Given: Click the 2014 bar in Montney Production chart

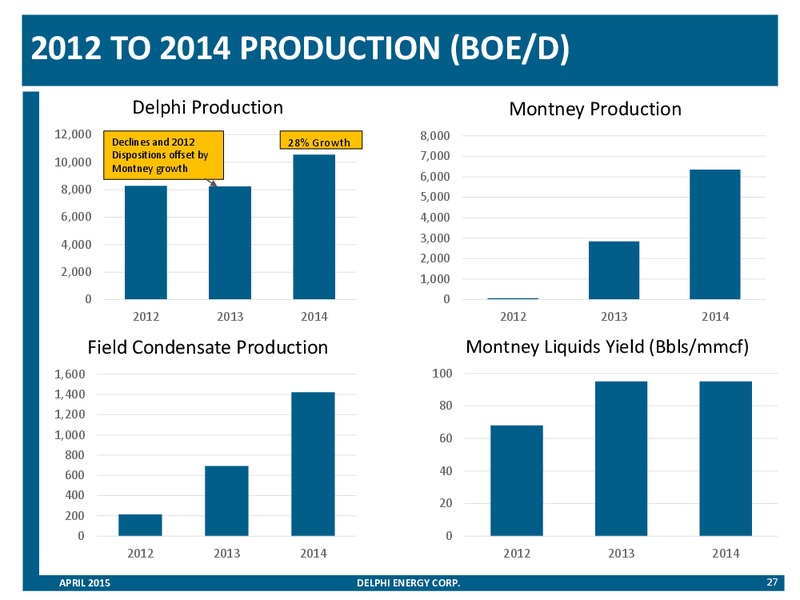Looking at the screenshot, I should [x=715, y=235].
